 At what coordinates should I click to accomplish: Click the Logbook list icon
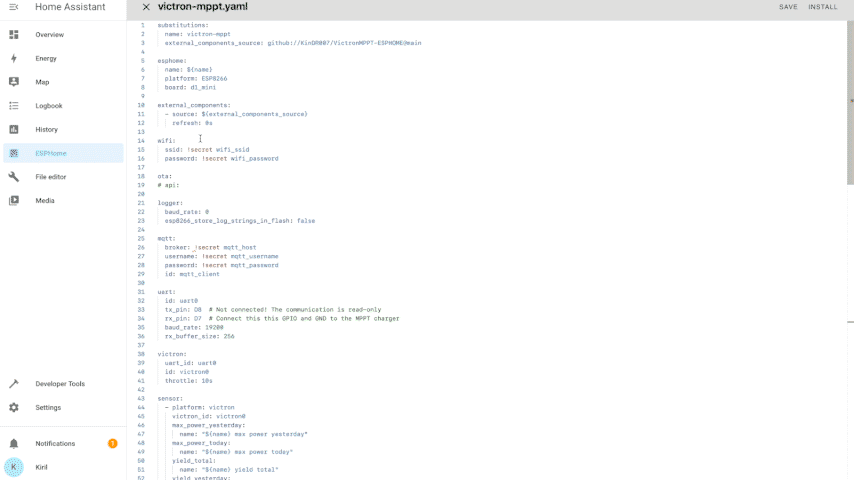[x=14, y=106]
